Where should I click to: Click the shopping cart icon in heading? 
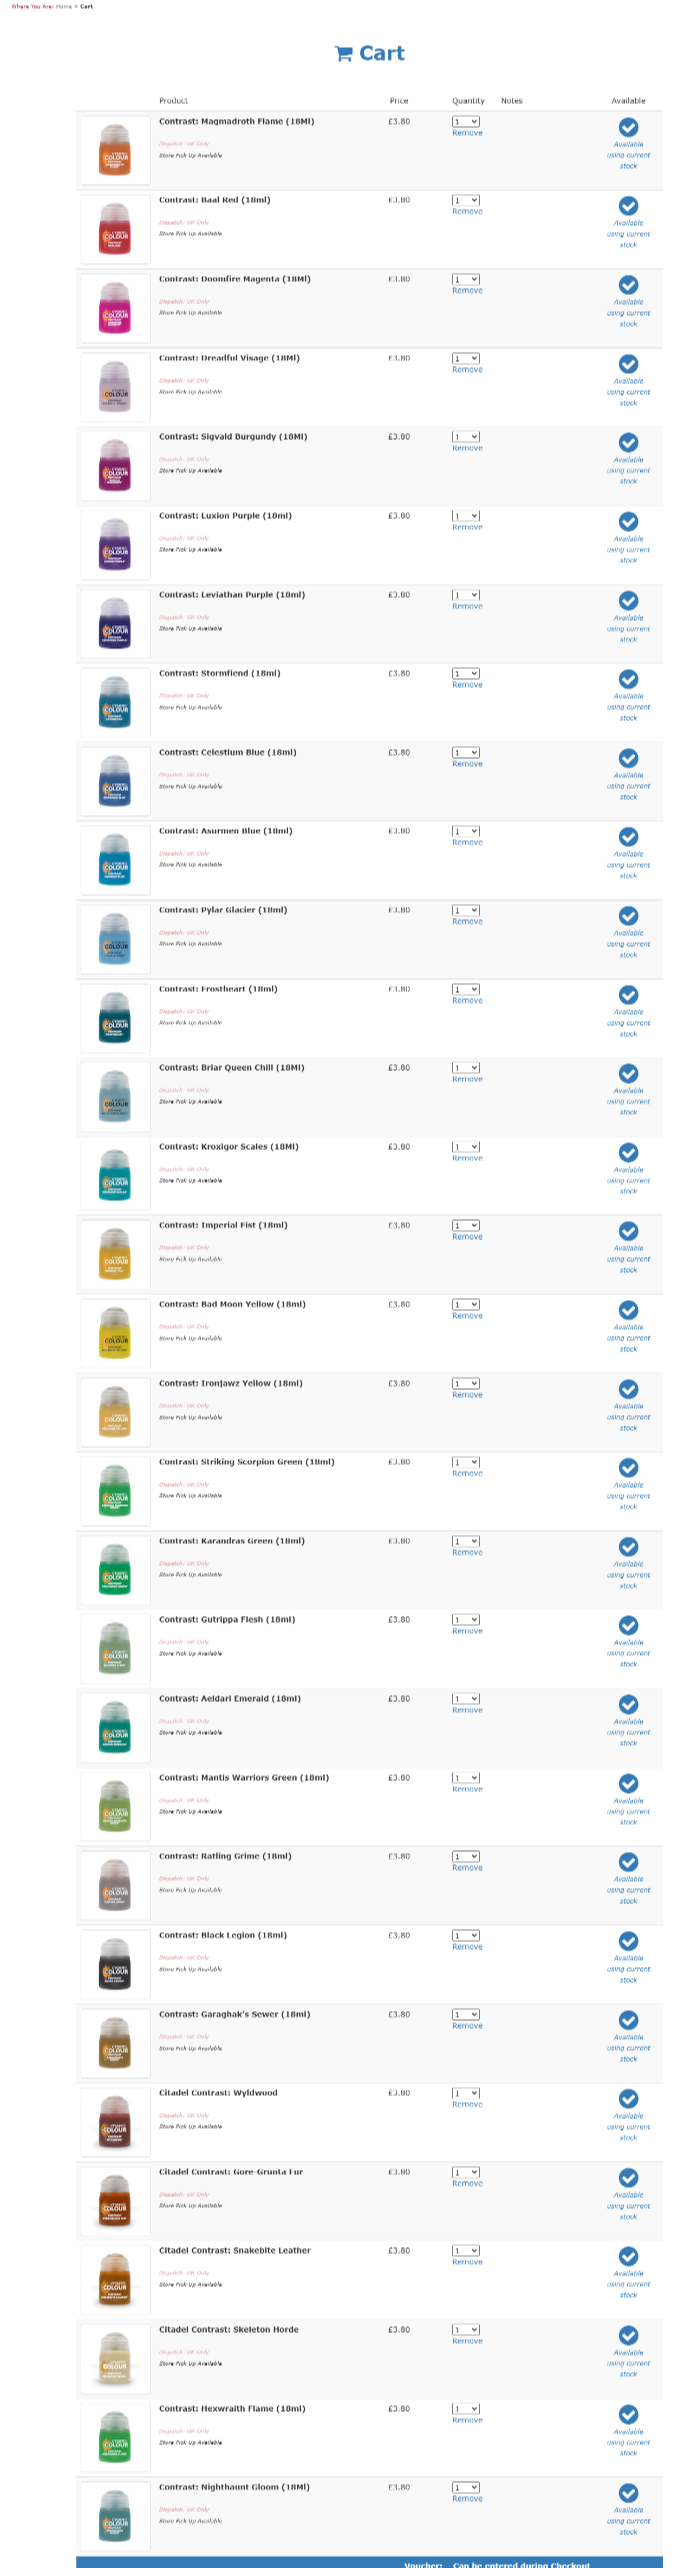coord(343,54)
